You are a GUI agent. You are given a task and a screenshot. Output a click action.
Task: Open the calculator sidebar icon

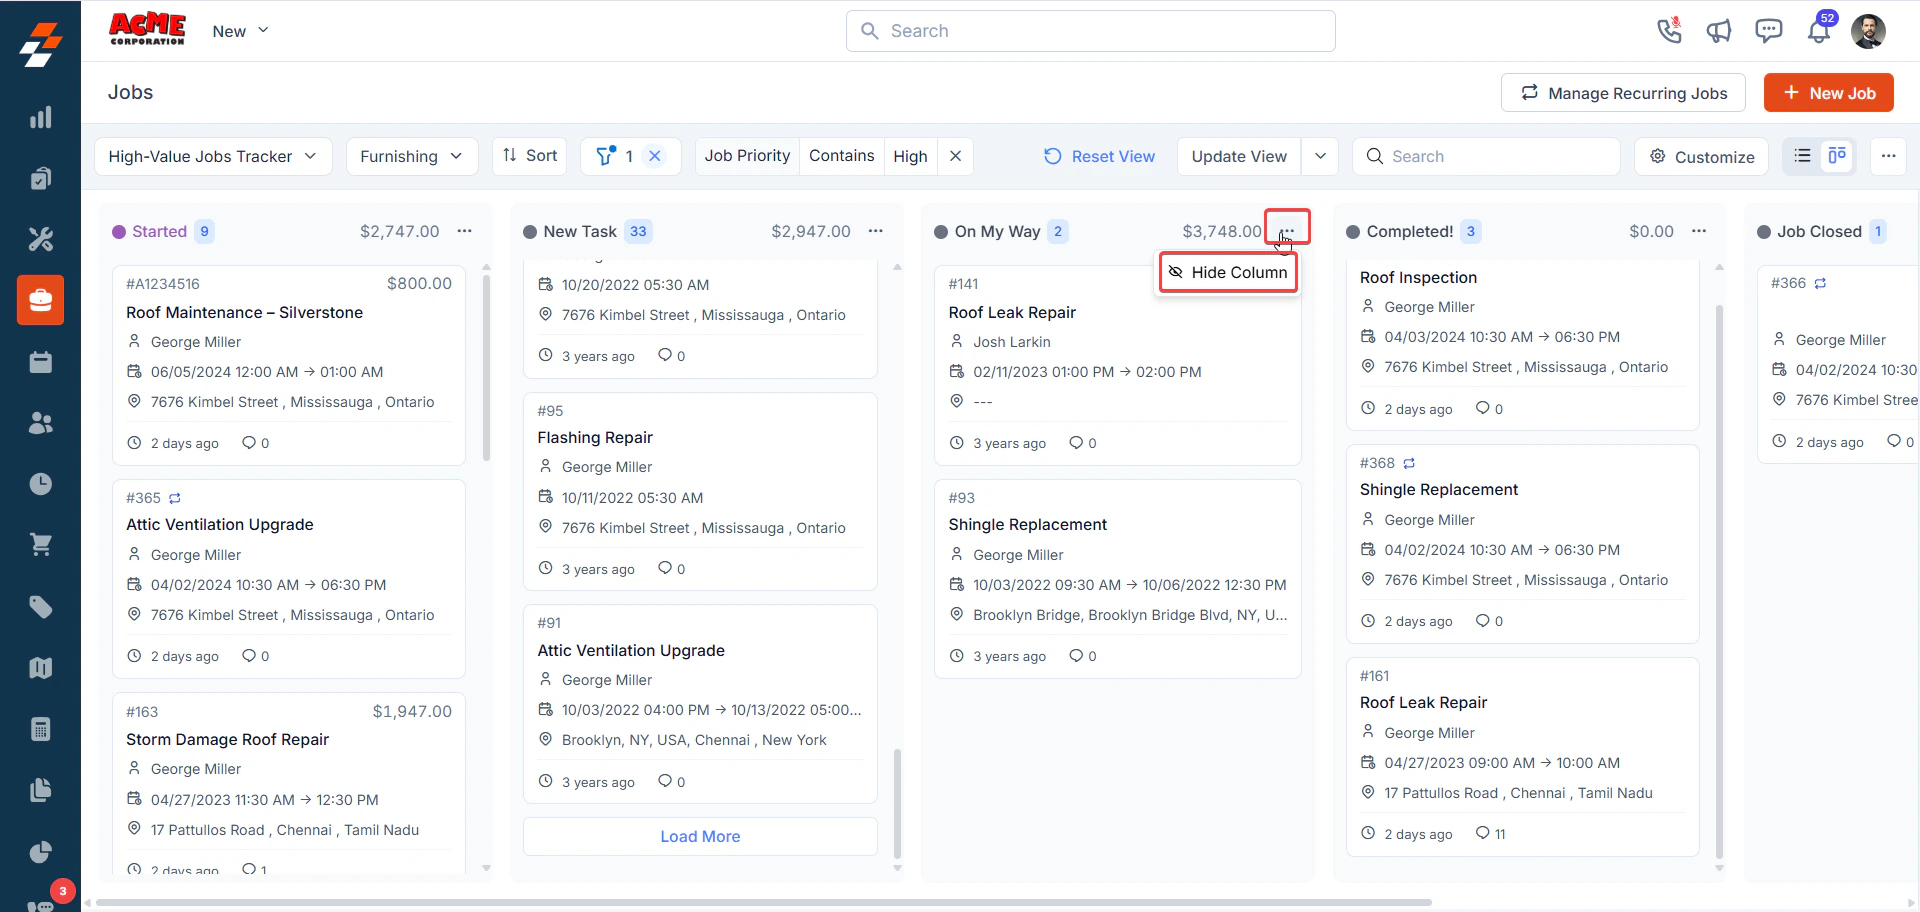[40, 729]
